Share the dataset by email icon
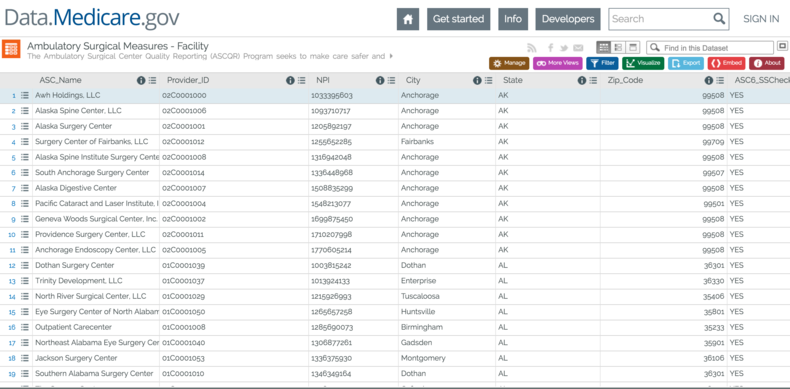 tap(578, 48)
